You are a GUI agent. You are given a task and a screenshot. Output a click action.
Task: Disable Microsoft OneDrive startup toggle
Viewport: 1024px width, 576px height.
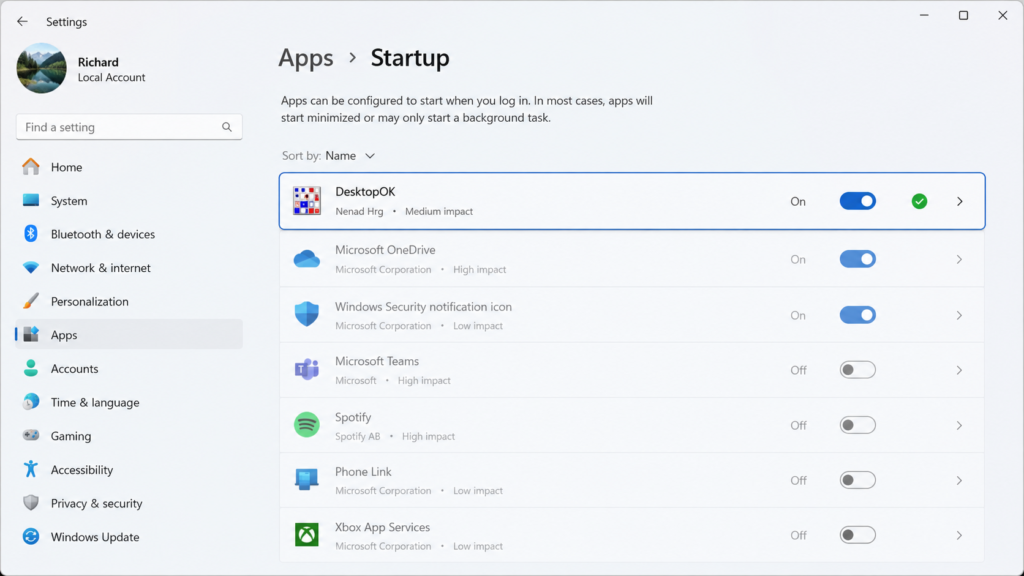pyautogui.click(x=857, y=259)
